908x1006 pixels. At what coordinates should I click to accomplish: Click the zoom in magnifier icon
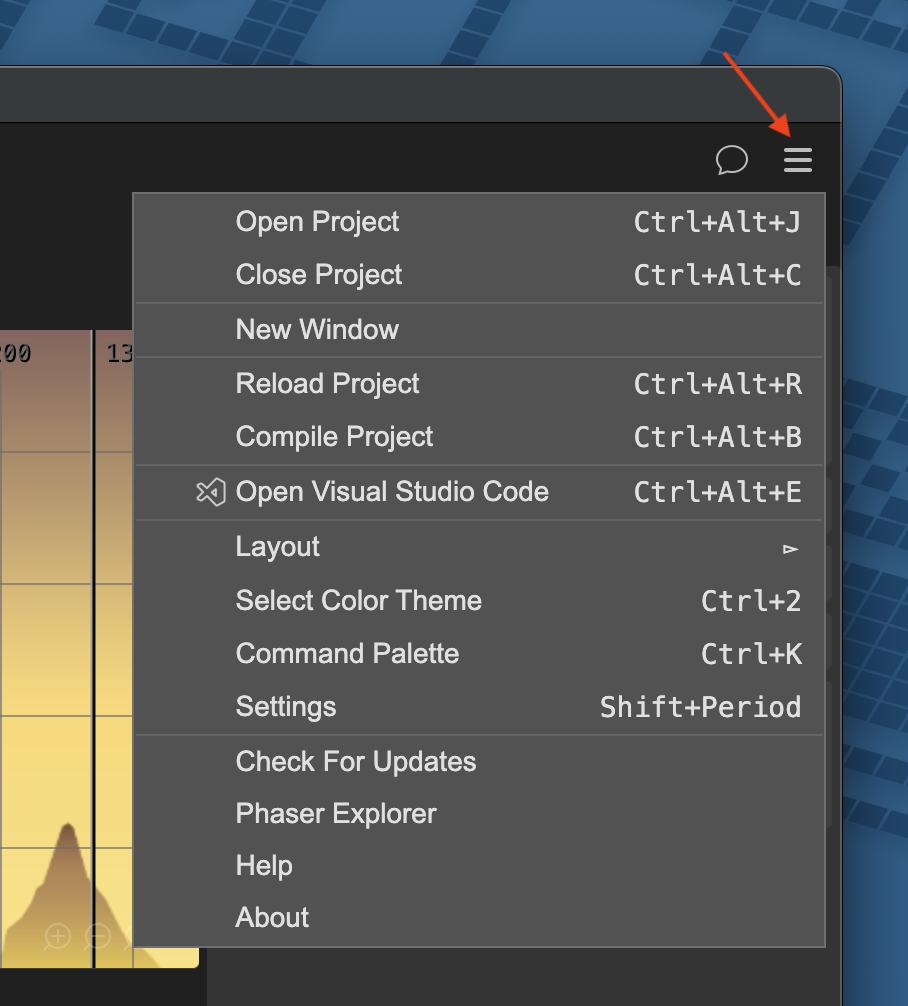(58, 936)
